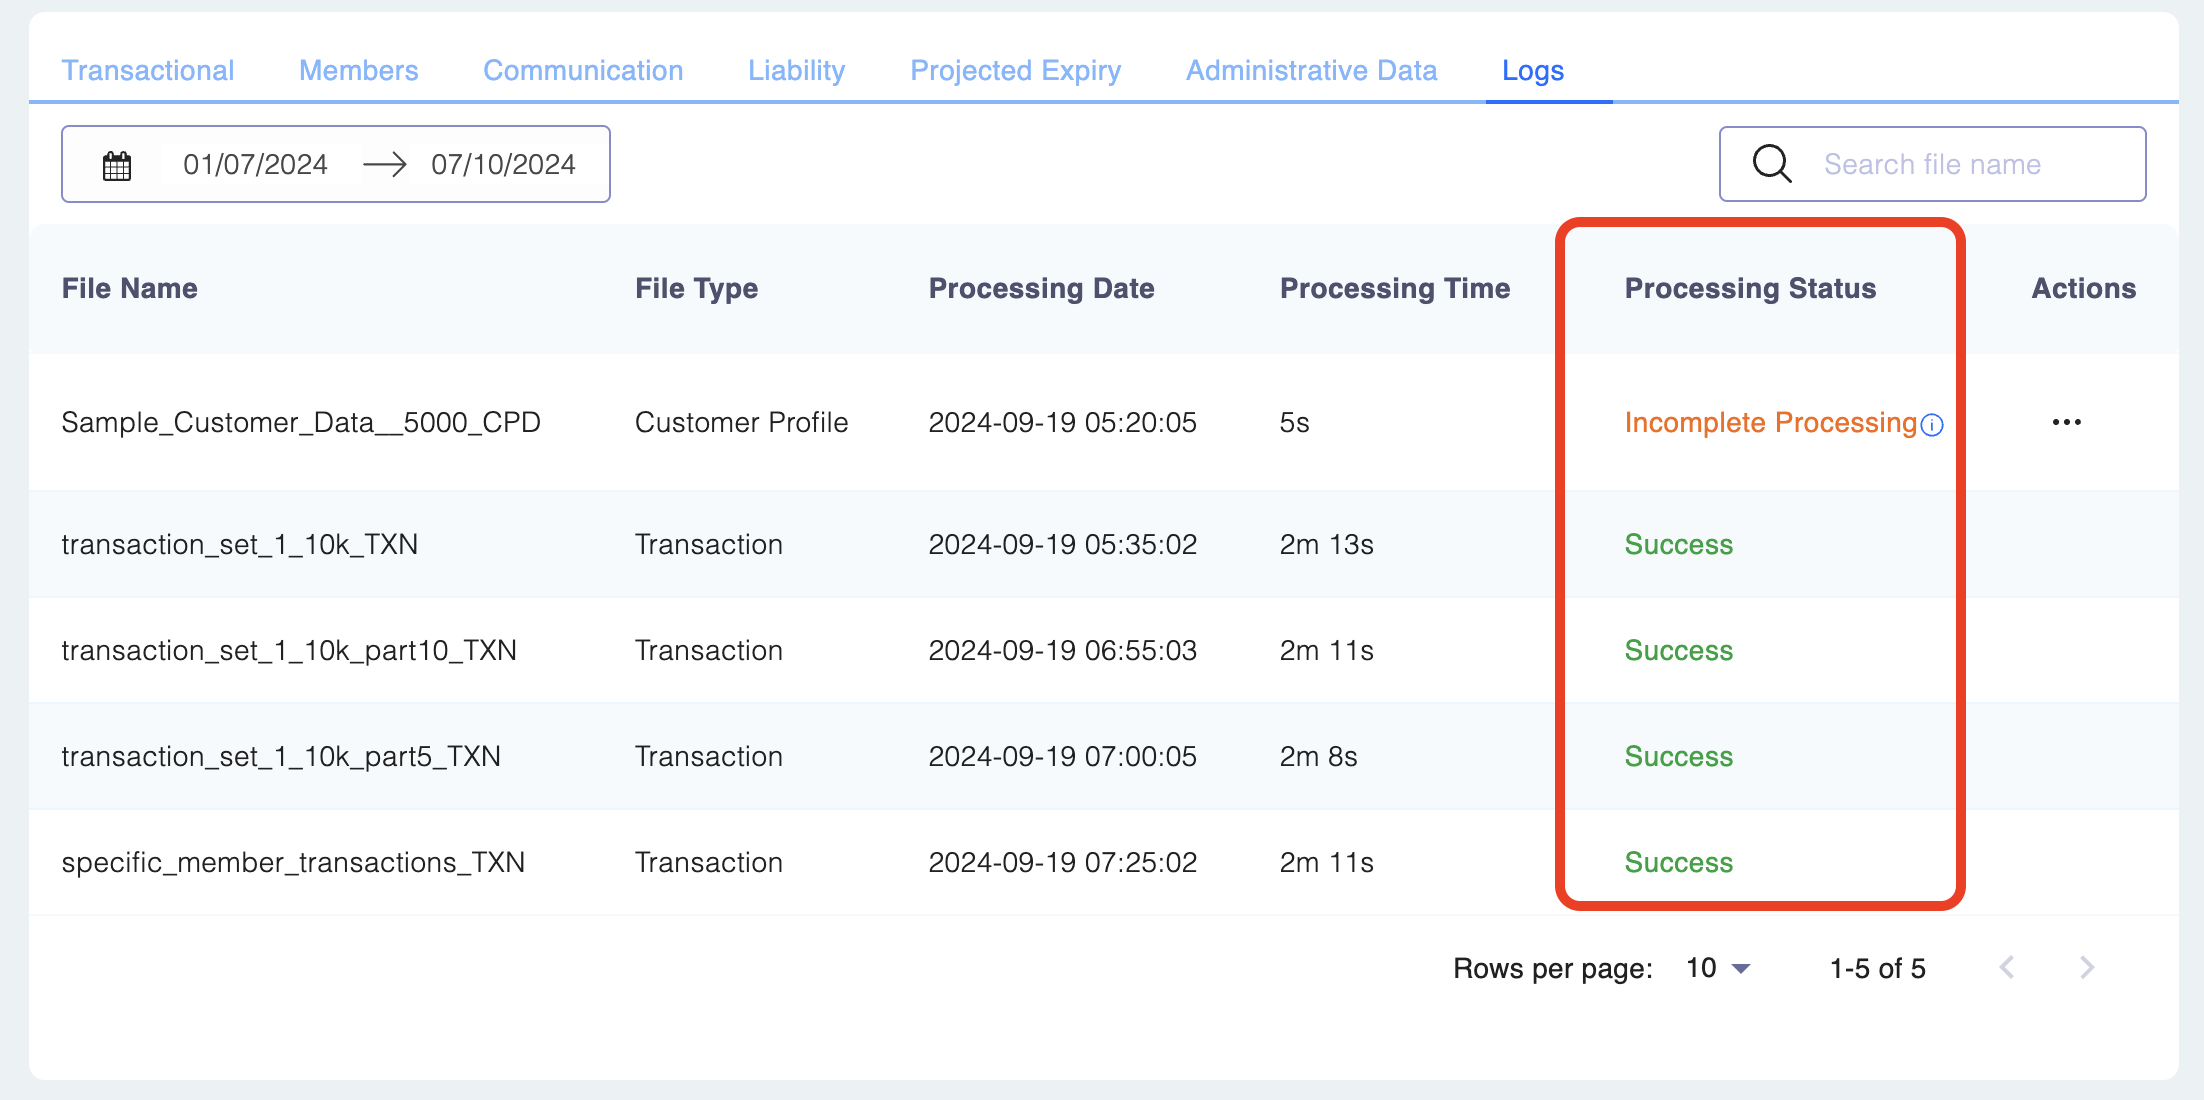Viewport: 2204px width, 1100px height.
Task: Click the calendar icon in date range
Action: [117, 165]
